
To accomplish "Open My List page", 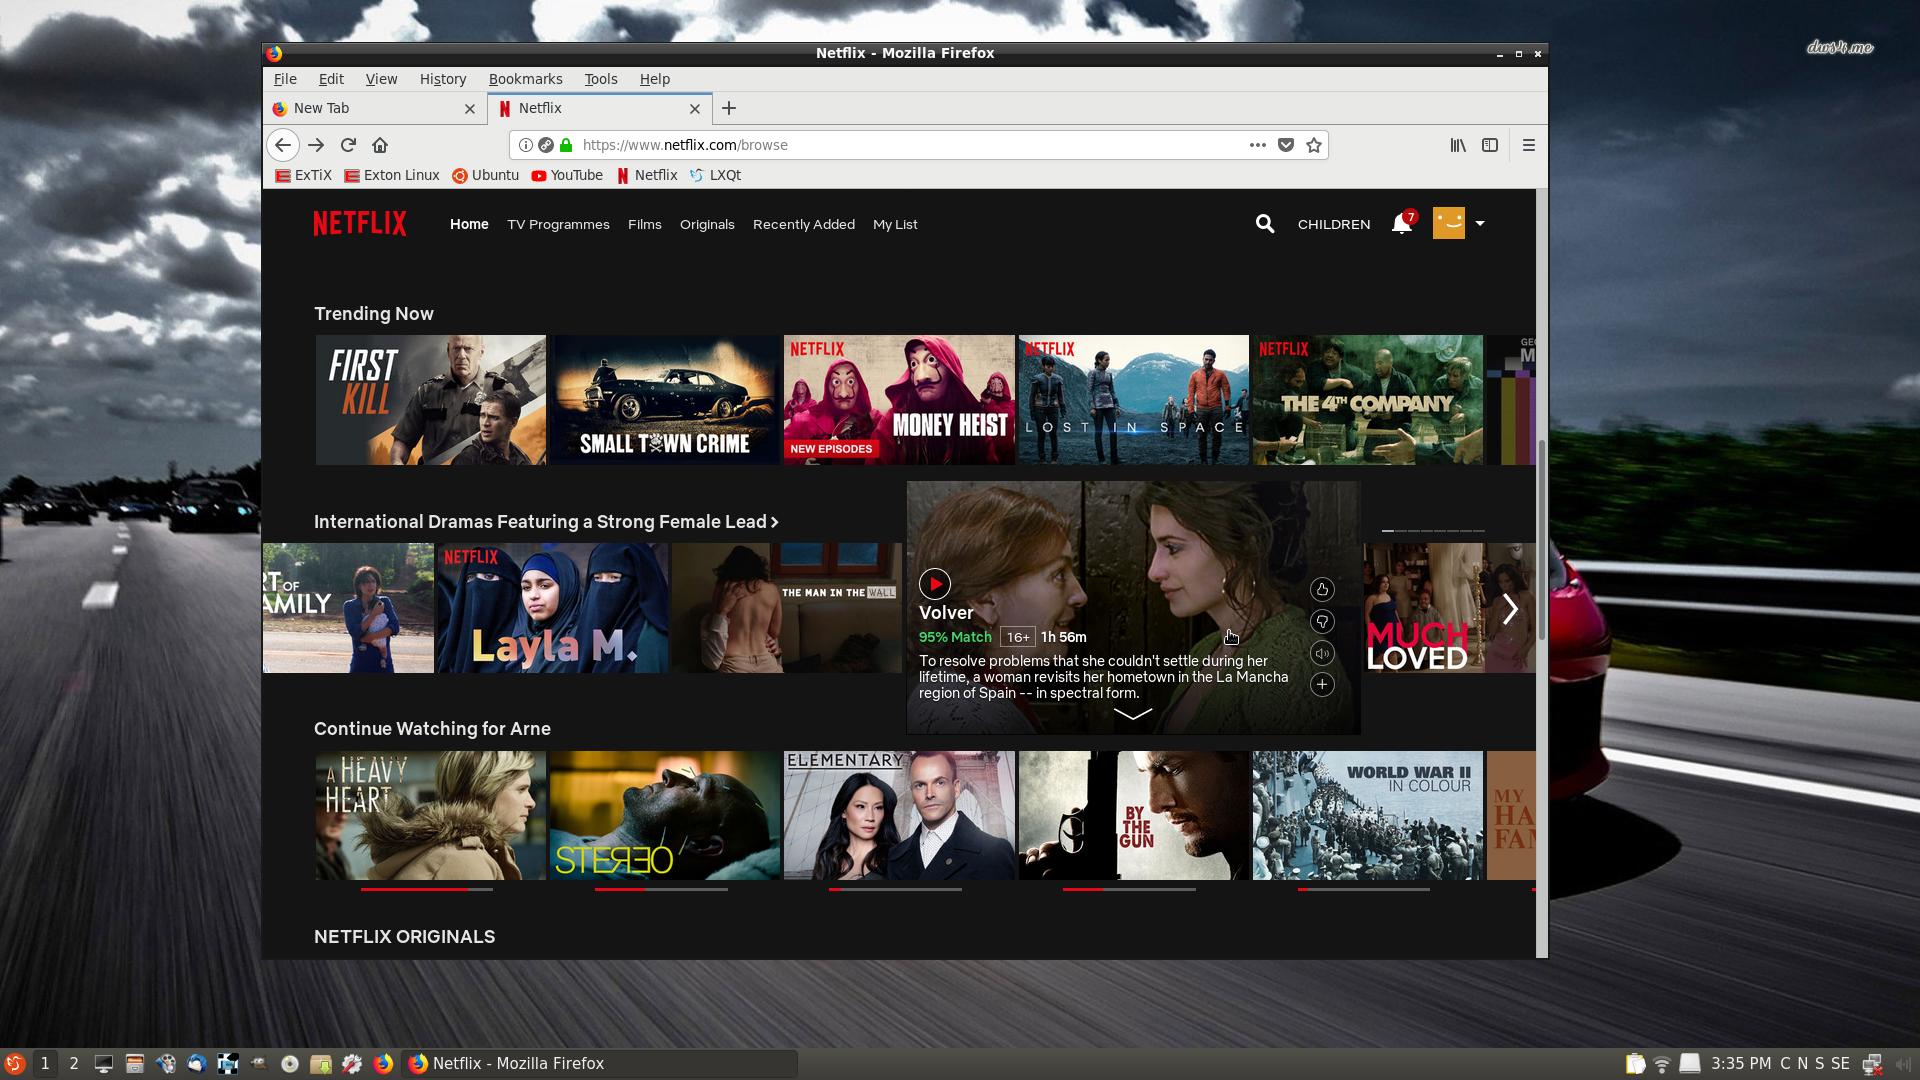I will pyautogui.click(x=895, y=224).
